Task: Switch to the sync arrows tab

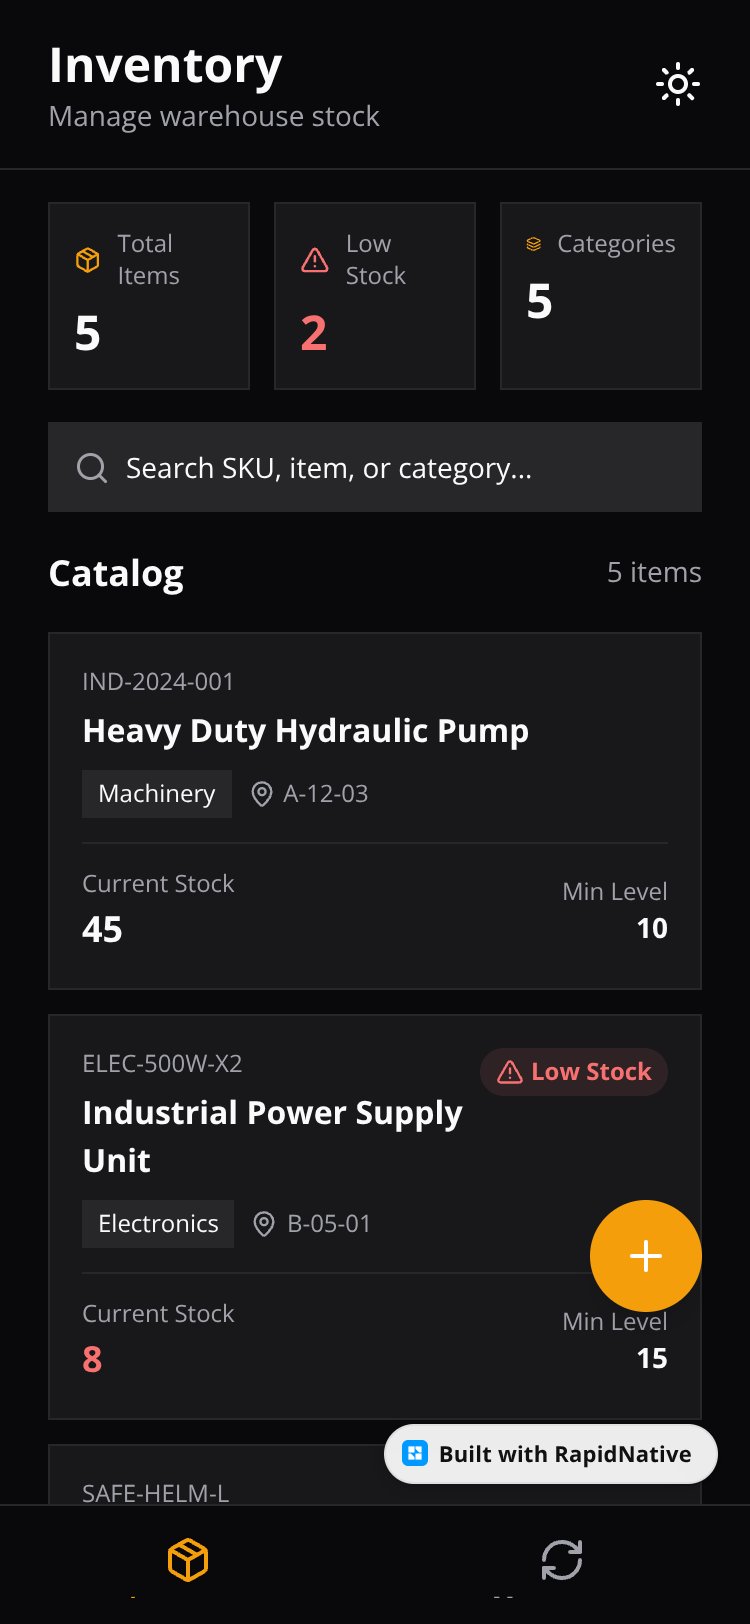Action: point(562,1560)
